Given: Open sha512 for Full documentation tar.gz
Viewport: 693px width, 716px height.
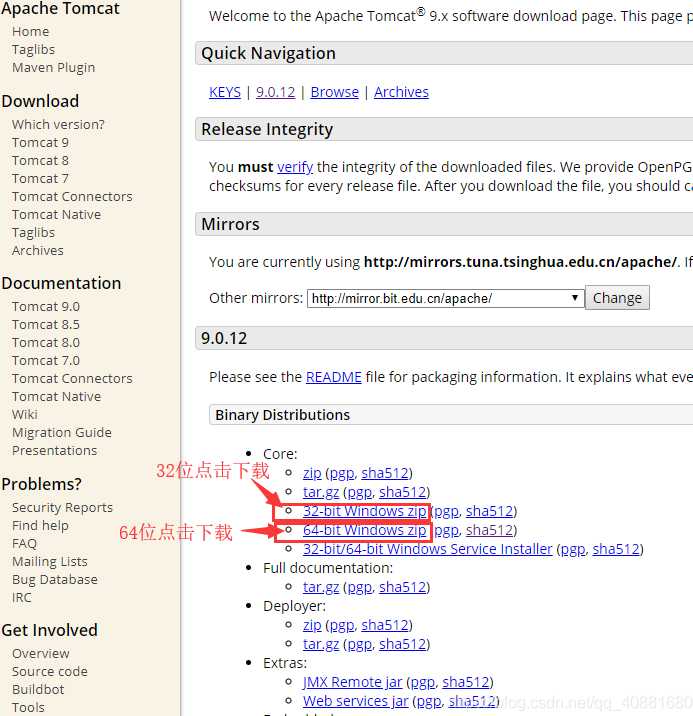Looking at the screenshot, I should [403, 587].
